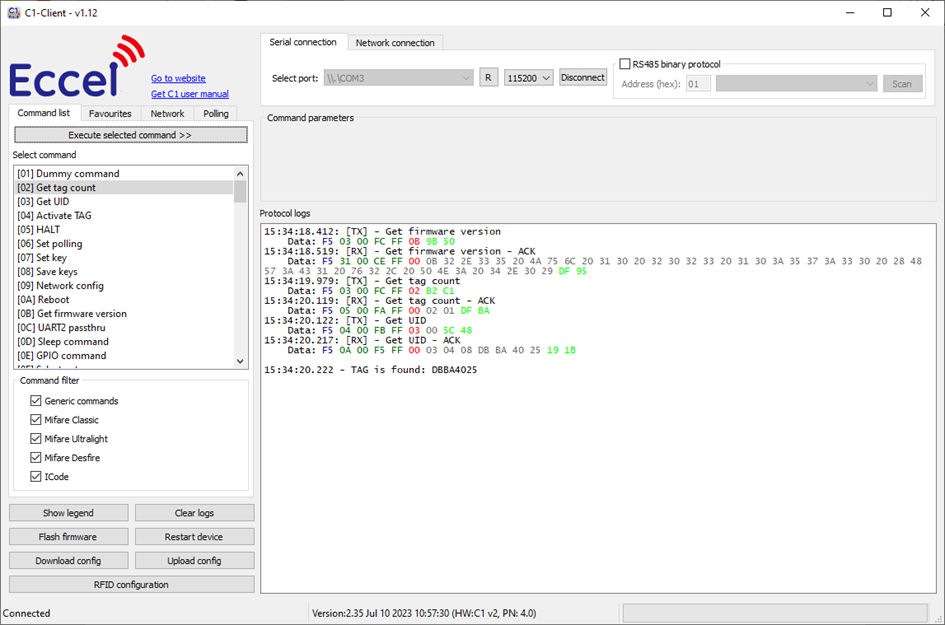Click the command list scroll down arrow
This screenshot has height=625, width=945.
coord(240,361)
